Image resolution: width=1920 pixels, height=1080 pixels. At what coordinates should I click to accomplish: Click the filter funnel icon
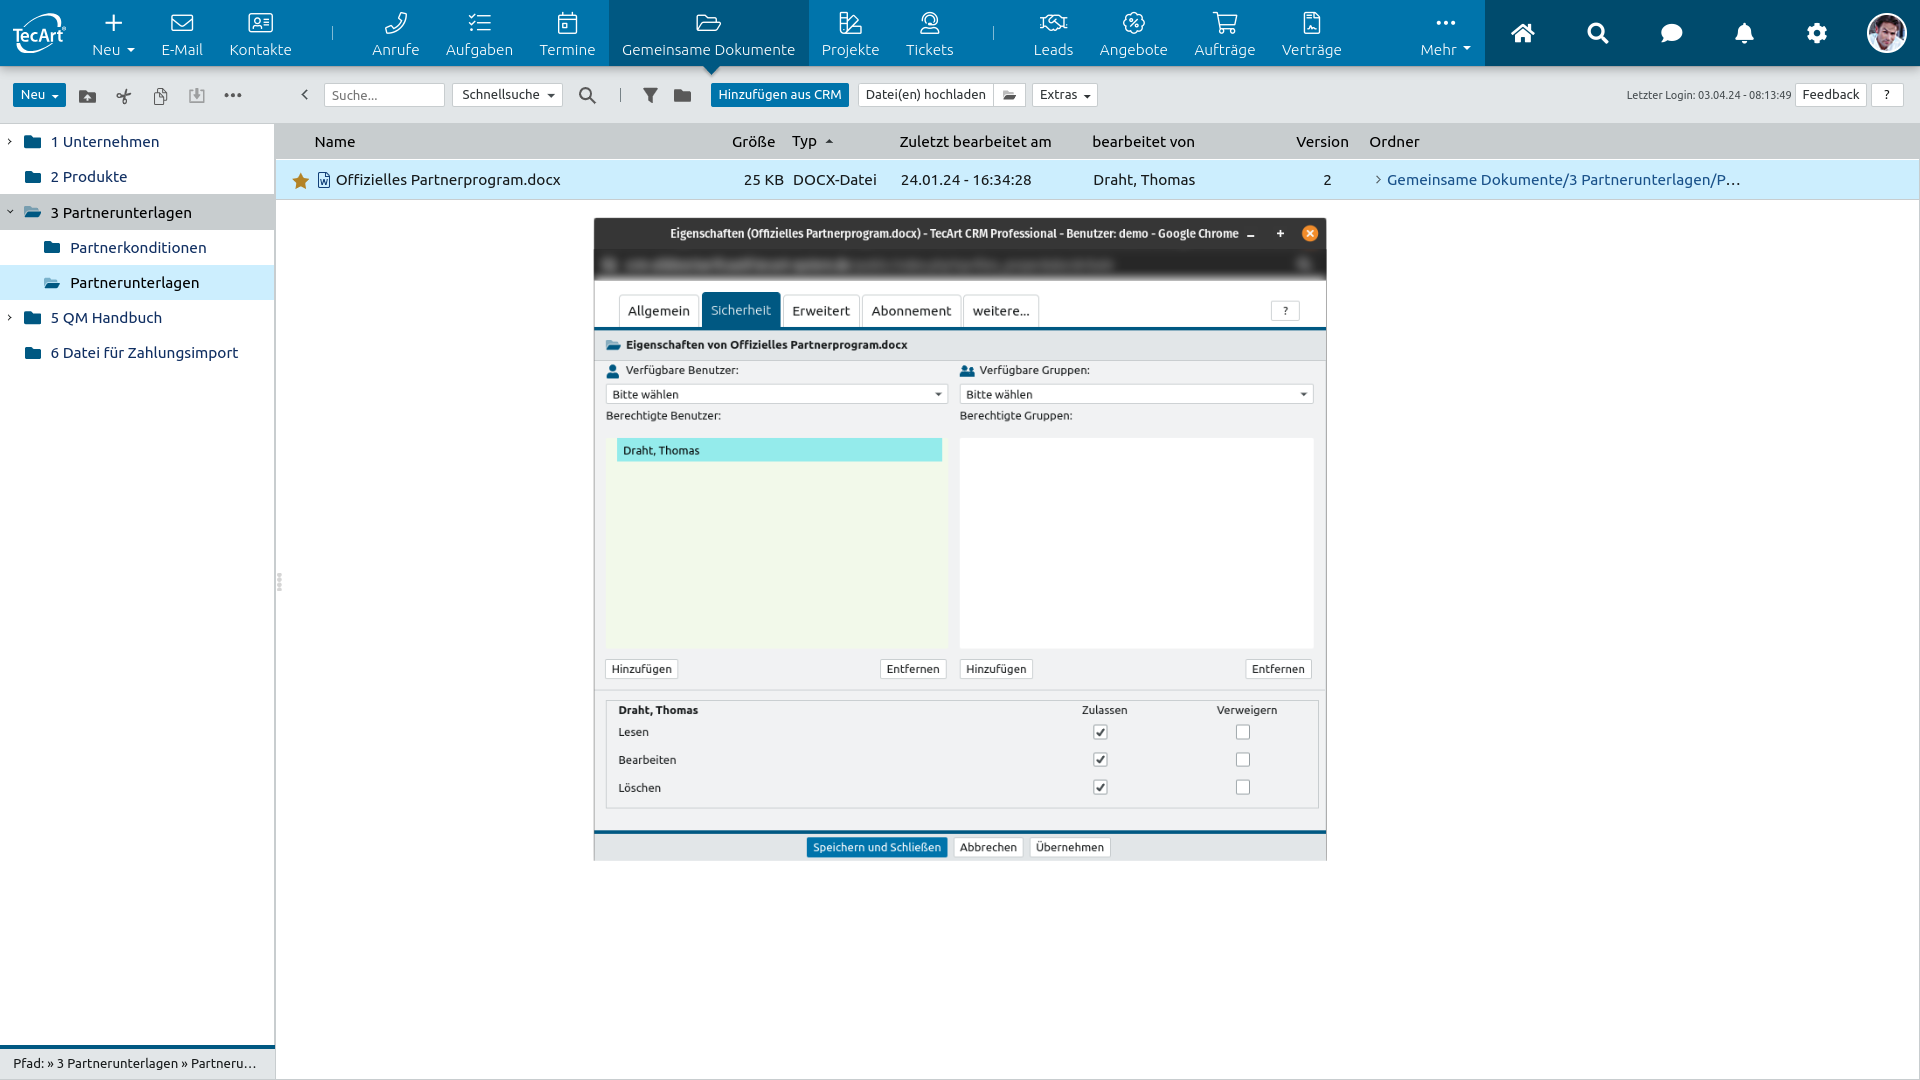coord(650,95)
